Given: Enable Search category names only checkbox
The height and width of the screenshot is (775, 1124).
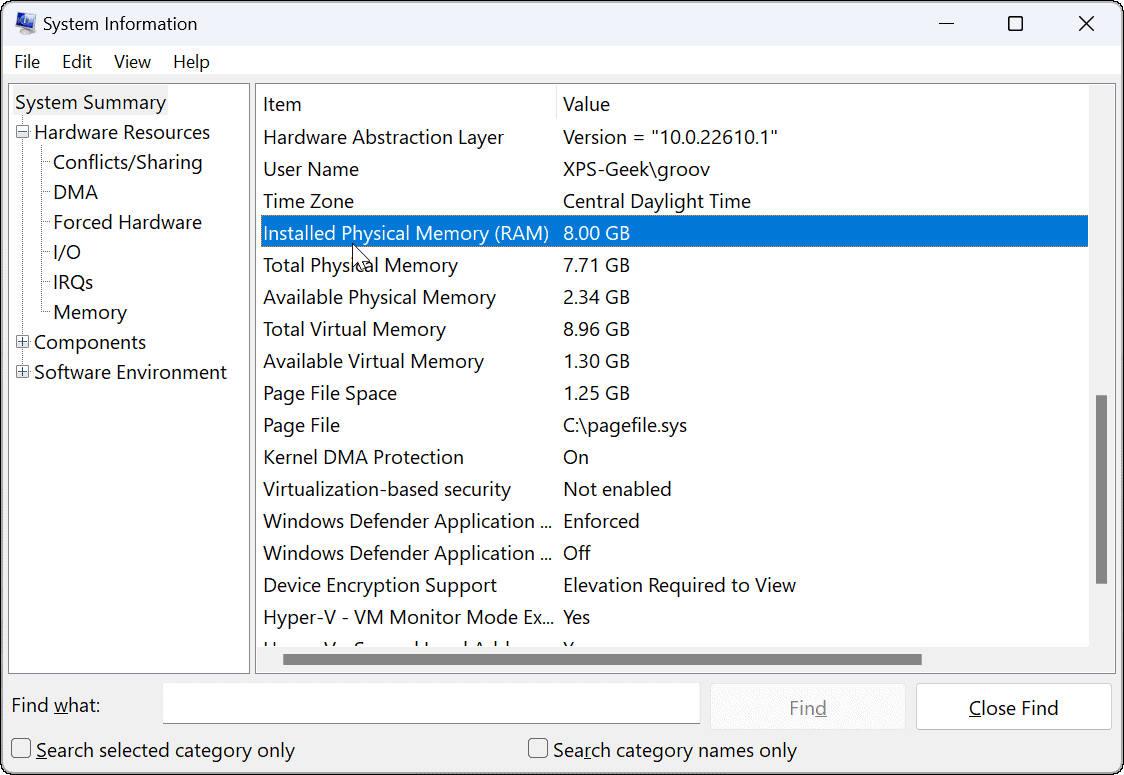Looking at the screenshot, I should [538, 748].
